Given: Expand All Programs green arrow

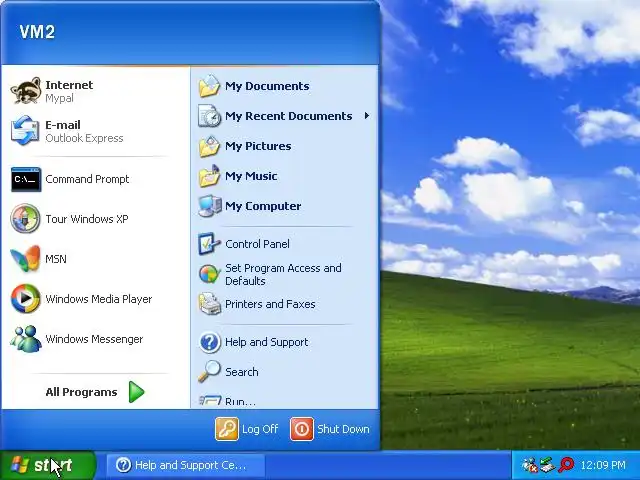Looking at the screenshot, I should coord(137,392).
